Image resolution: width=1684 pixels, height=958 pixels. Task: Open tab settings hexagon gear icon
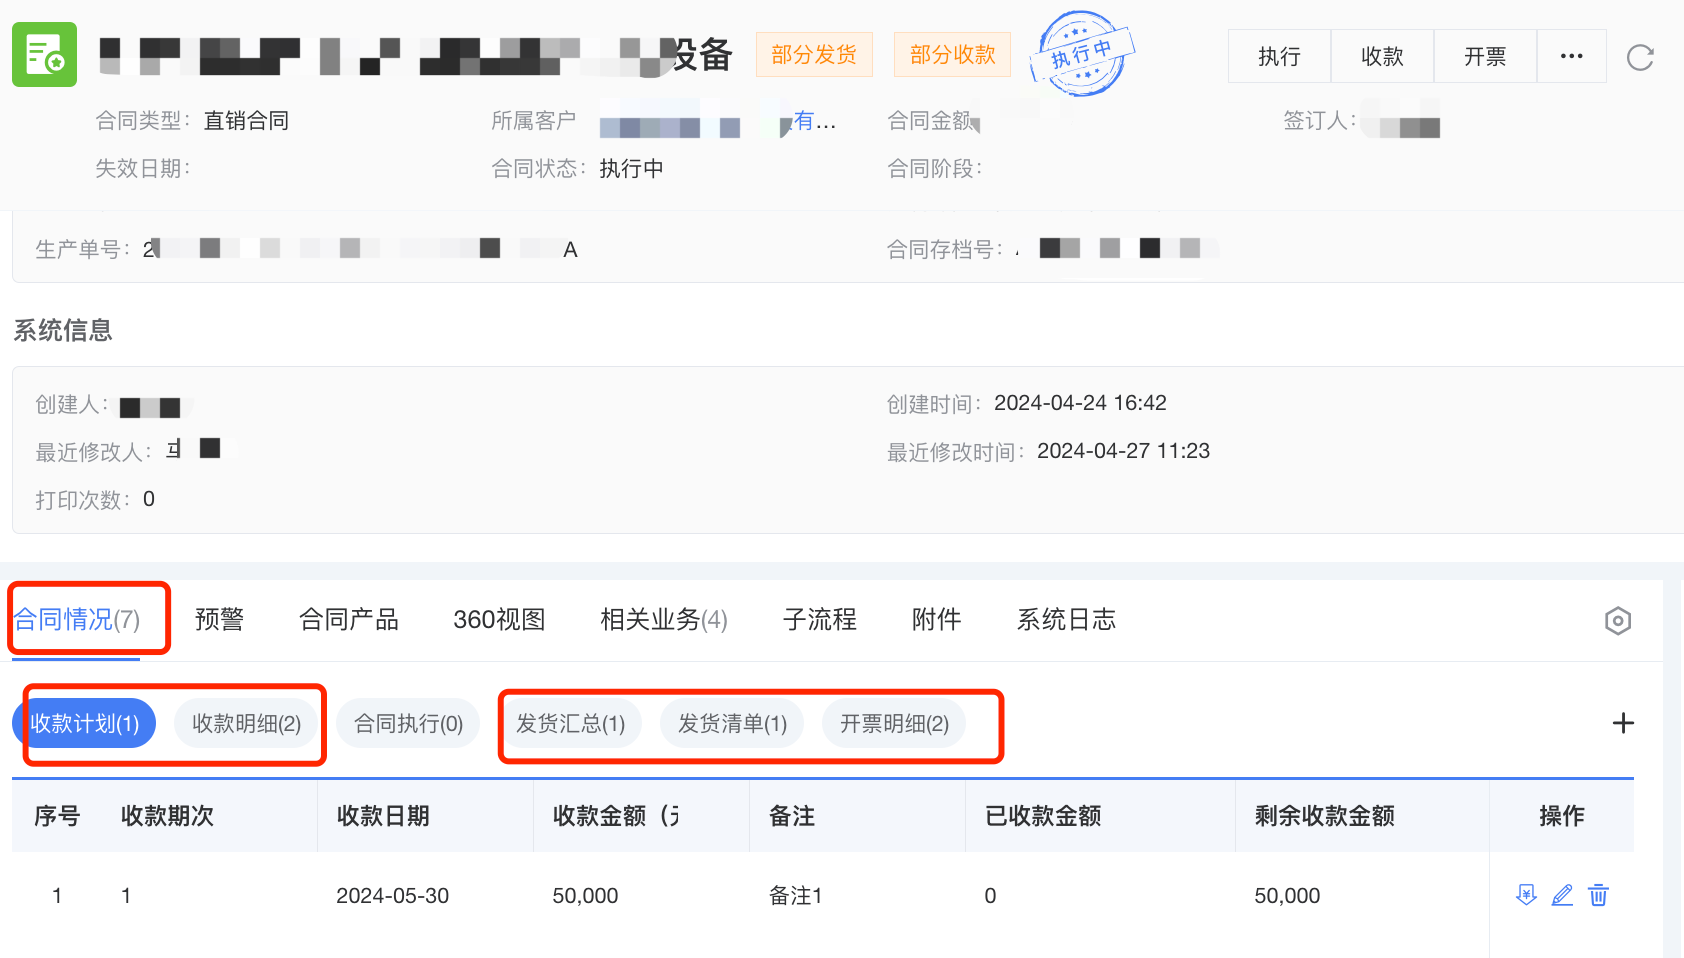pos(1617,621)
